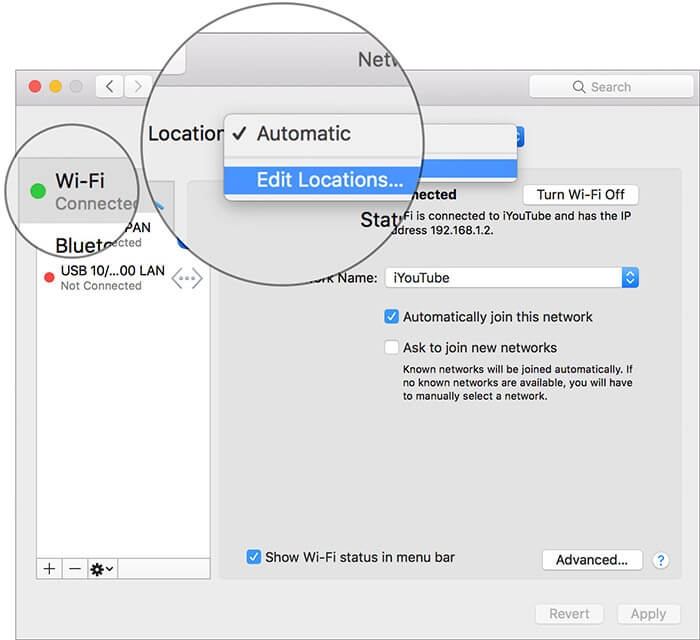Image resolution: width=700 pixels, height=640 pixels.
Task: Enable Ask to join new networks
Action: point(391,347)
